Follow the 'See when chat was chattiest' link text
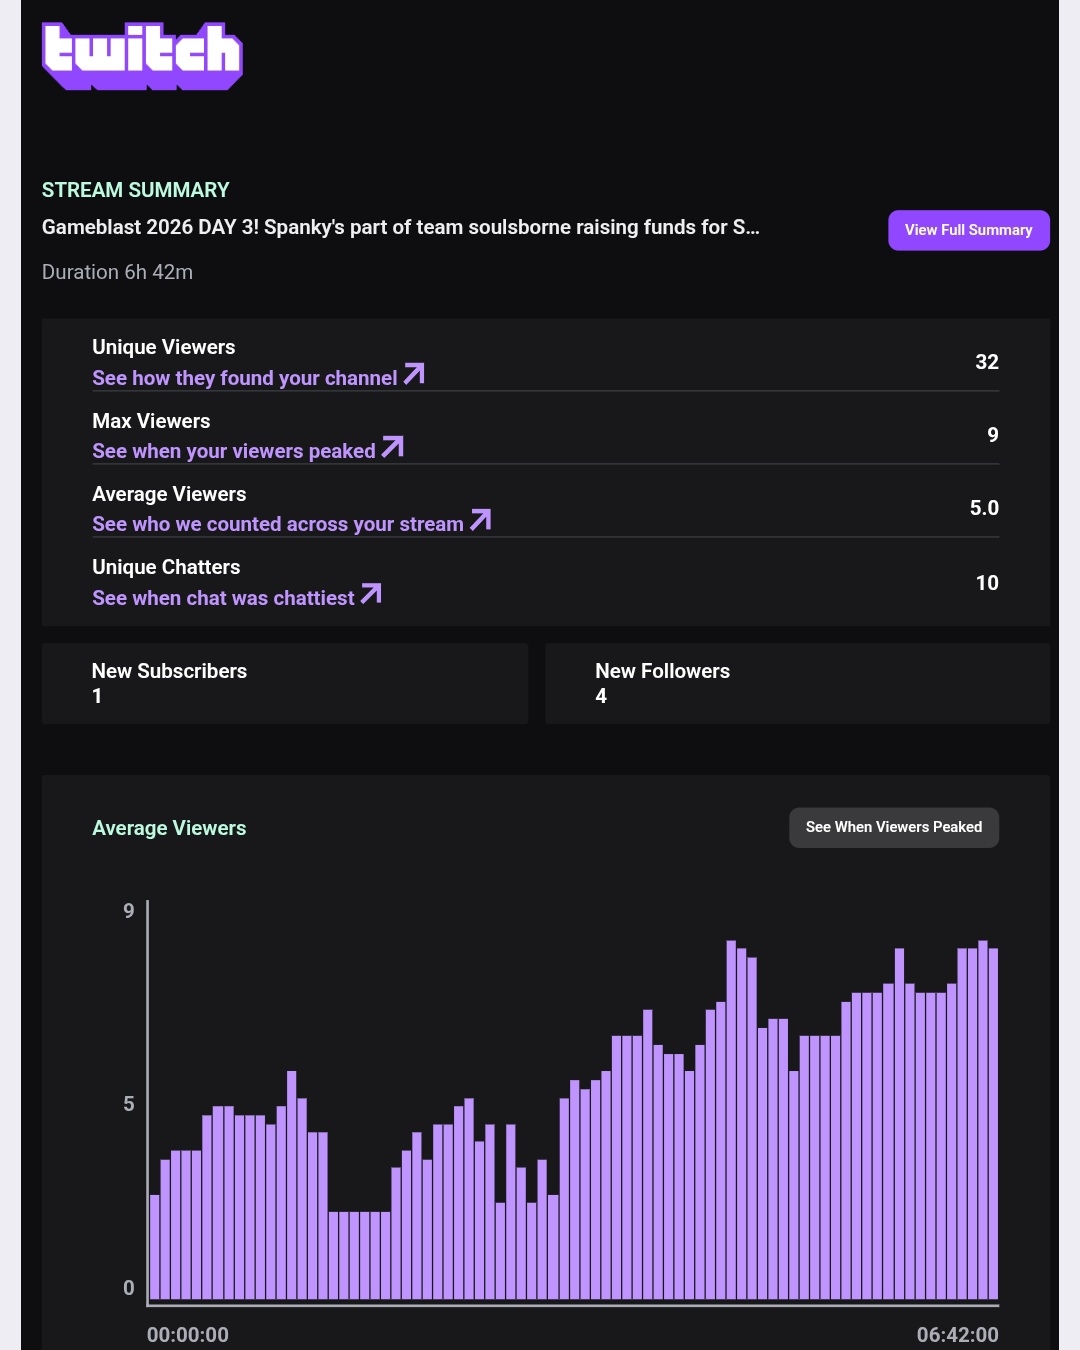The height and width of the screenshot is (1350, 1080). click(223, 598)
